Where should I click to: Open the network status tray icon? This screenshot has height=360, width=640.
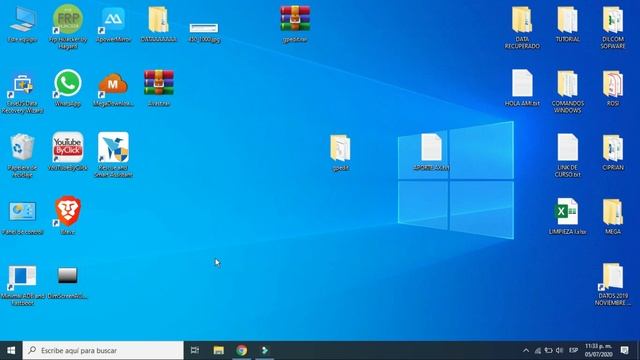coord(538,350)
